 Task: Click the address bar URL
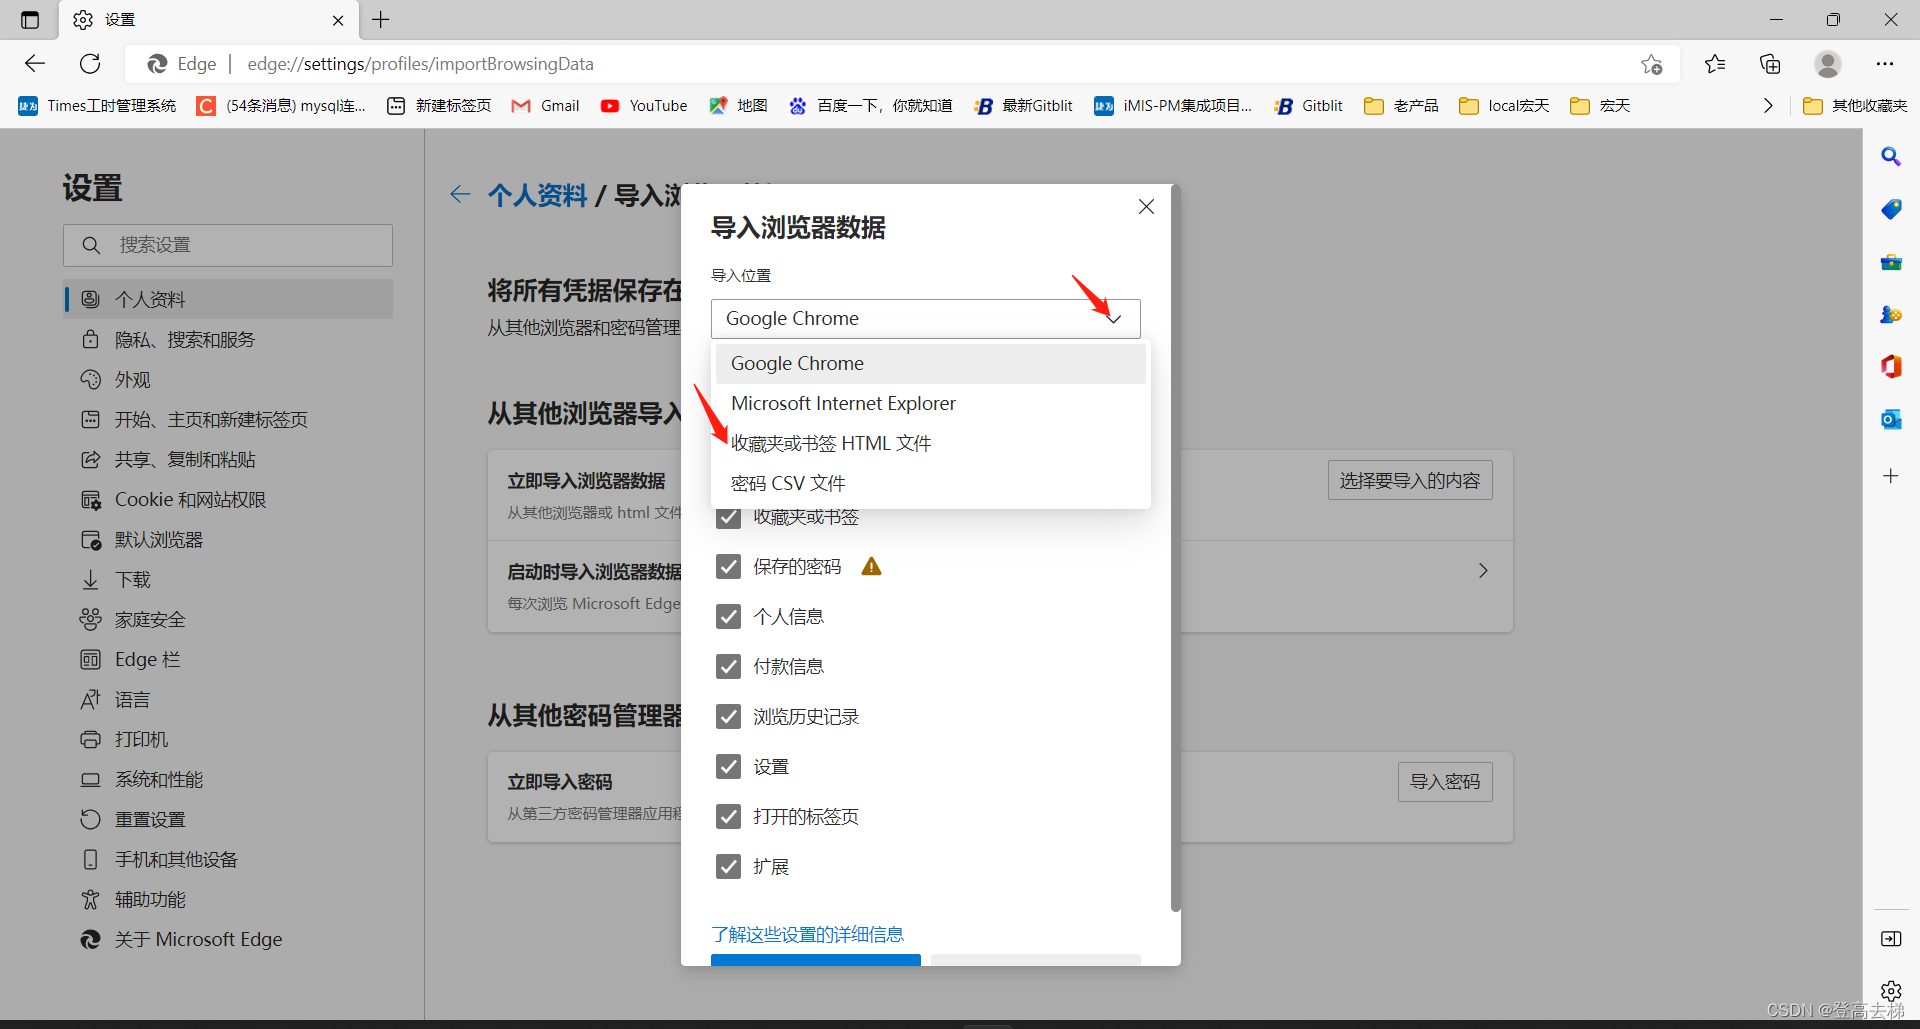(420, 64)
